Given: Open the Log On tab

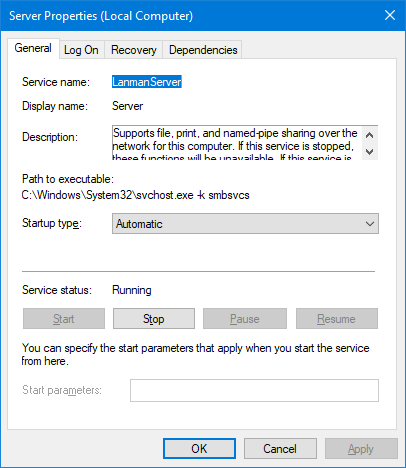Looking at the screenshot, I should 82,50.
